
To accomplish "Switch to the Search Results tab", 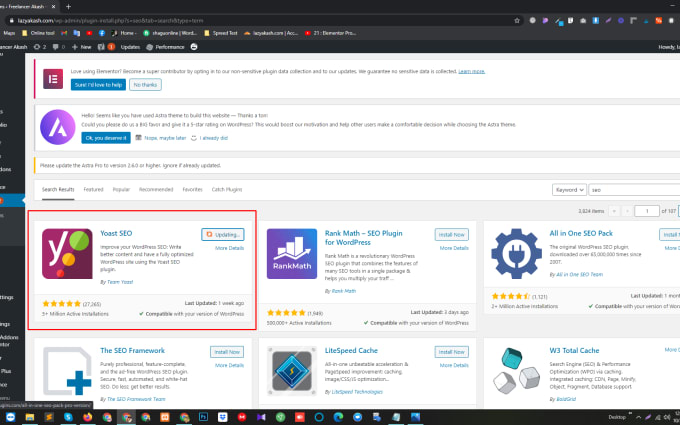I will 58,190.
